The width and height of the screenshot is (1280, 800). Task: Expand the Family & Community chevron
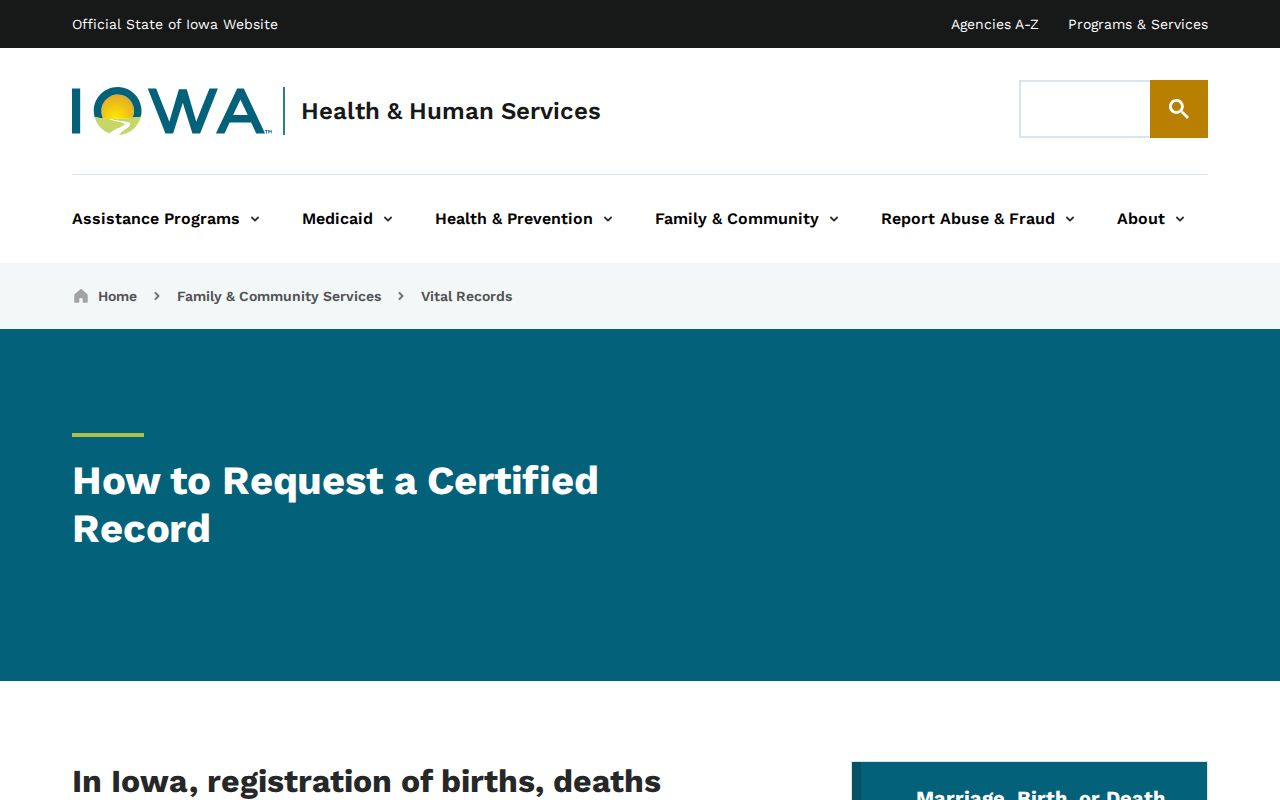tap(834, 219)
